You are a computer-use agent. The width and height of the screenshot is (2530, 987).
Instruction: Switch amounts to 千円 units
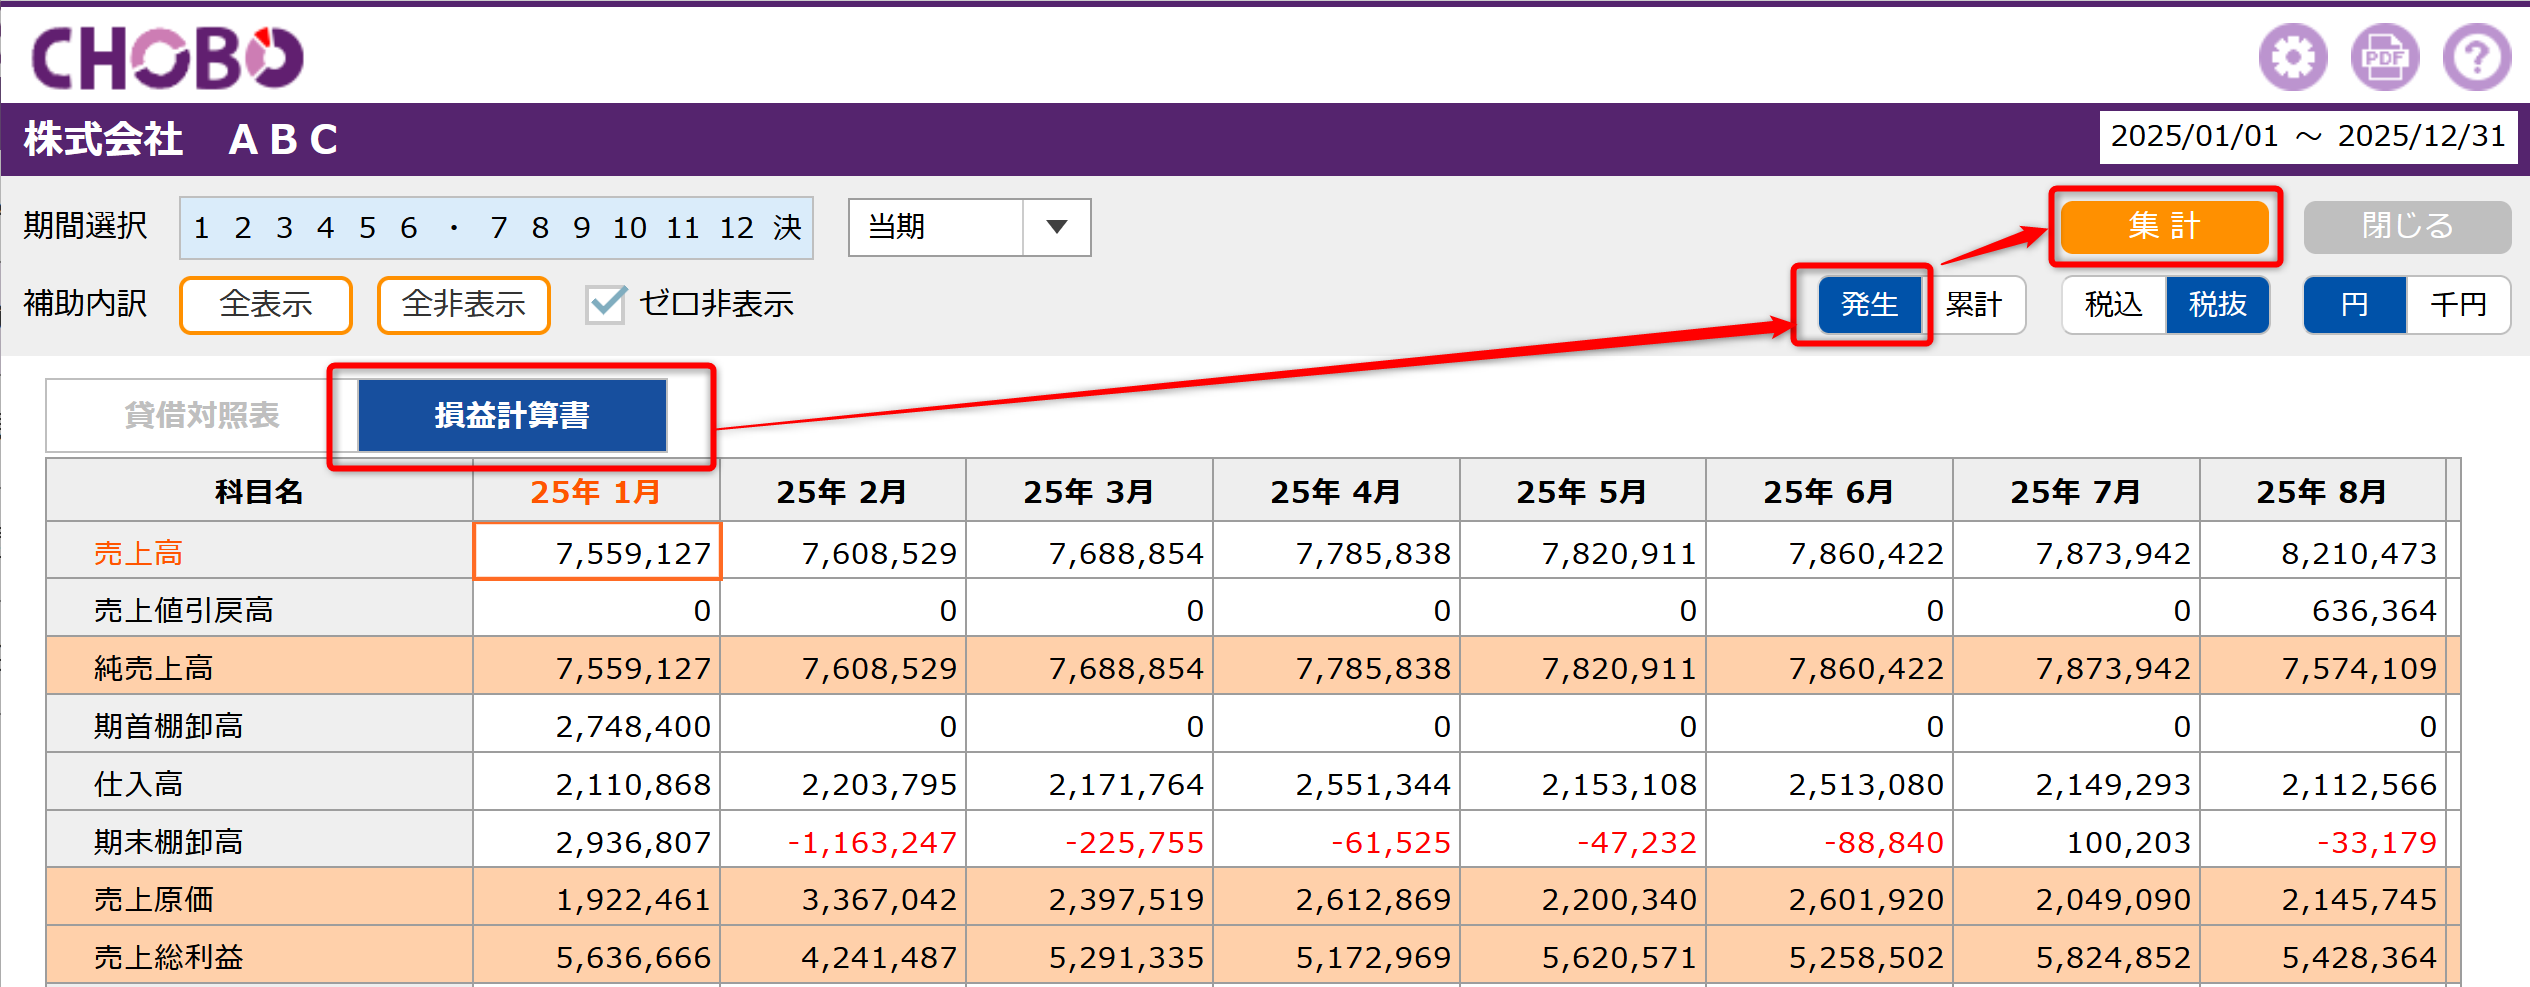pos(2458,304)
